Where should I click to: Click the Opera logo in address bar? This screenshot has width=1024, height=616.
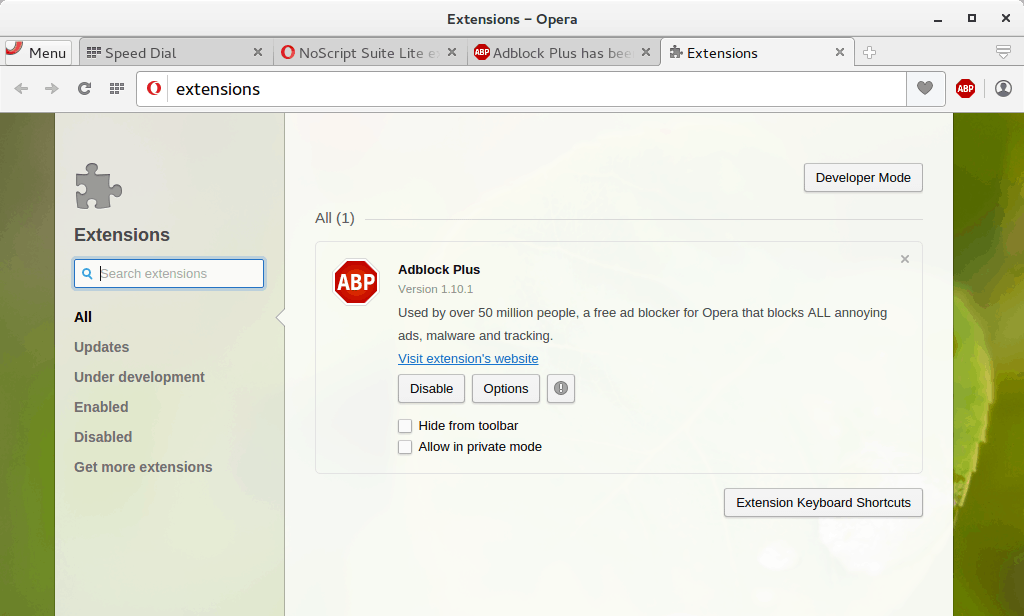point(153,88)
